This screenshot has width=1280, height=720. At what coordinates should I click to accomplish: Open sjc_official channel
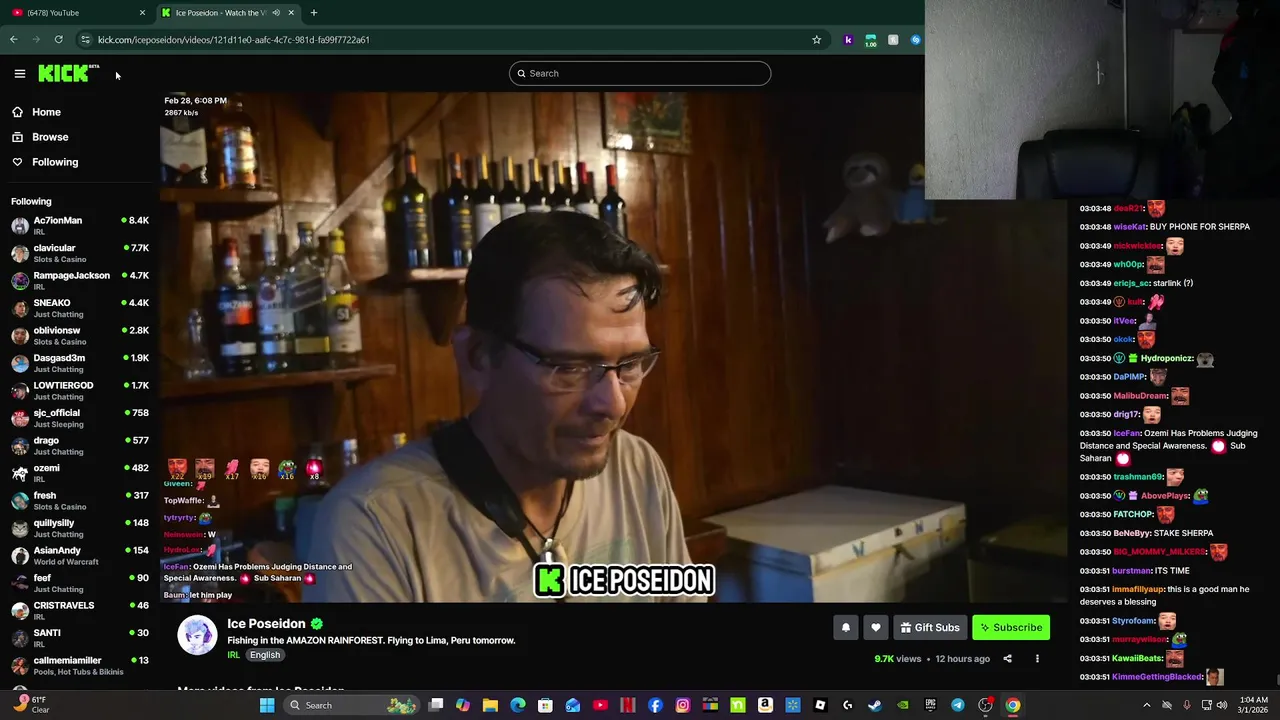tap(80, 418)
